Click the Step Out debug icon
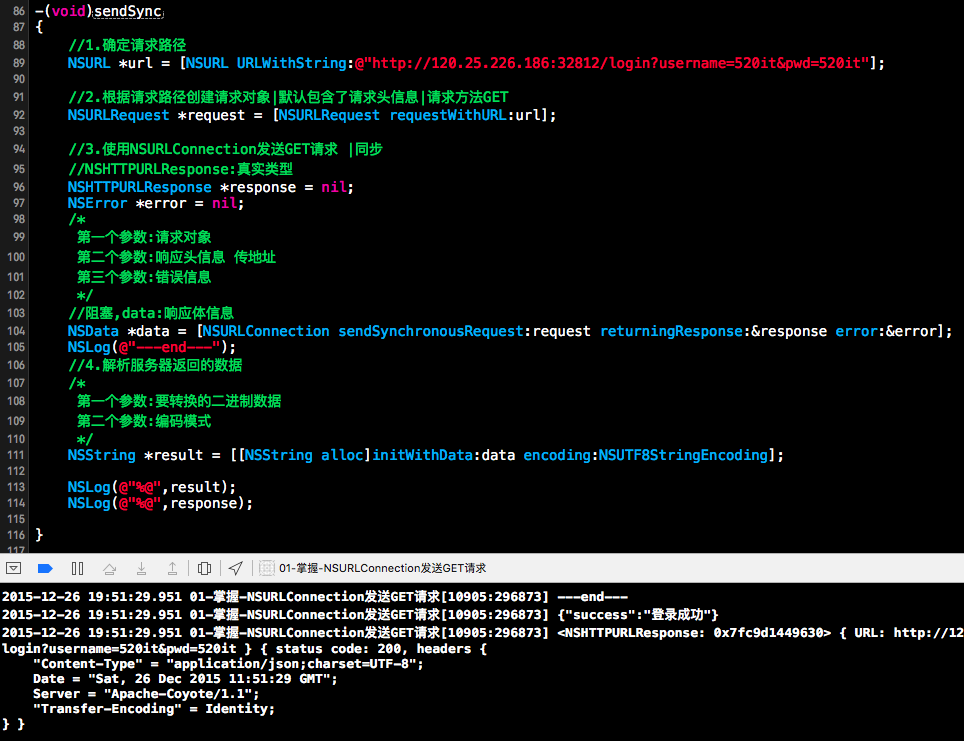Image resolution: width=964 pixels, height=741 pixels. [x=173, y=568]
